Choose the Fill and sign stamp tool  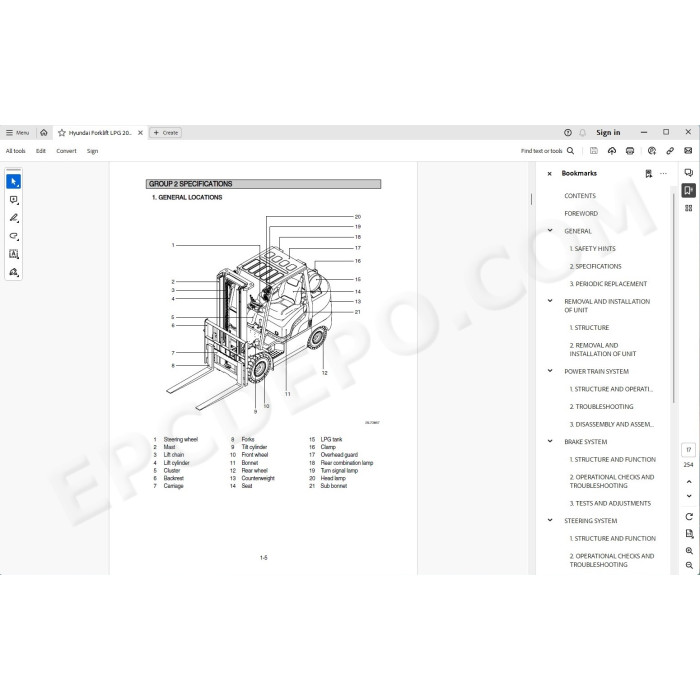tap(13, 272)
